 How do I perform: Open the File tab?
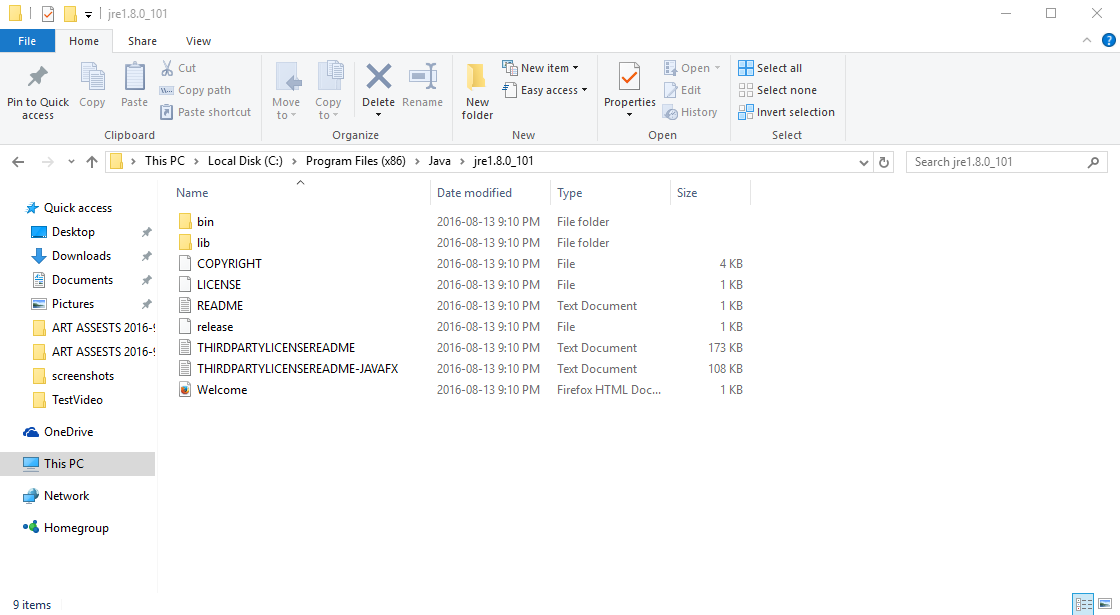coord(27,41)
